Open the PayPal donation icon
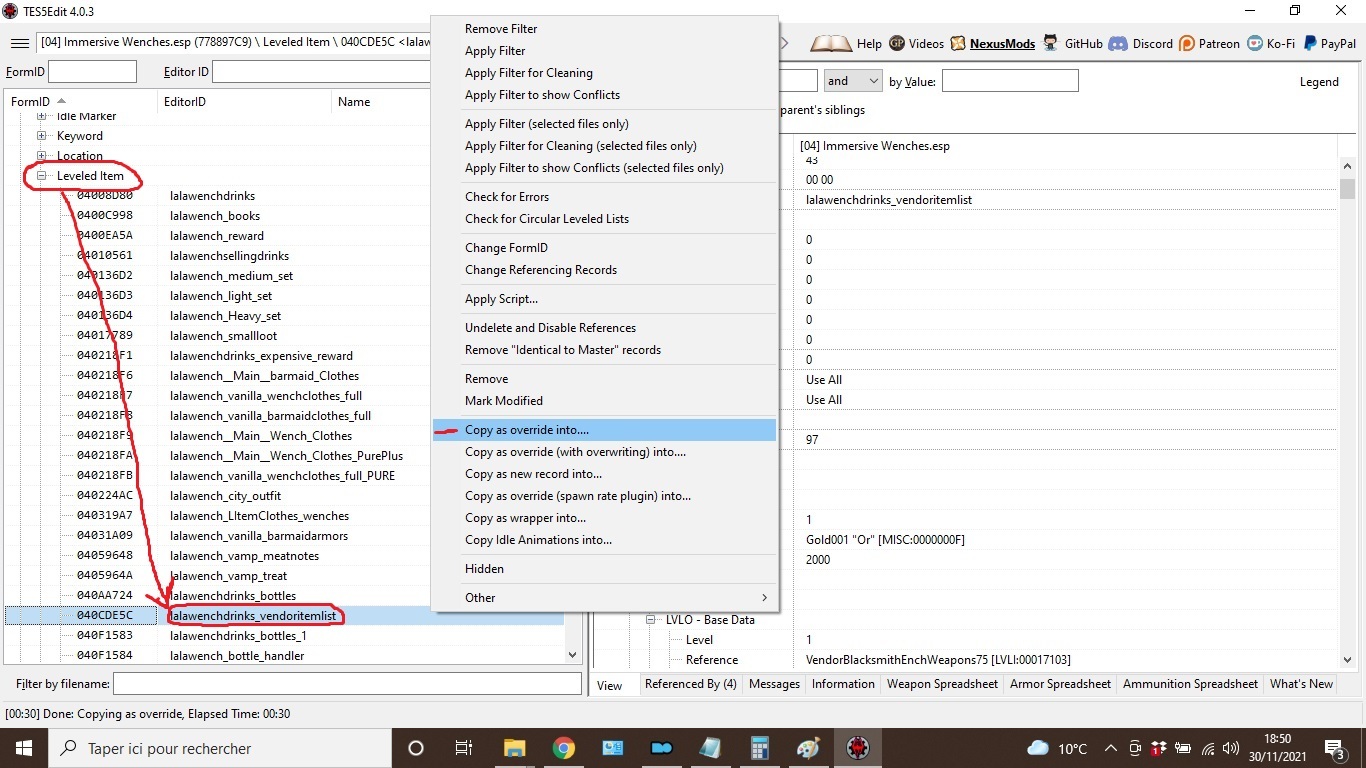 (1308, 43)
